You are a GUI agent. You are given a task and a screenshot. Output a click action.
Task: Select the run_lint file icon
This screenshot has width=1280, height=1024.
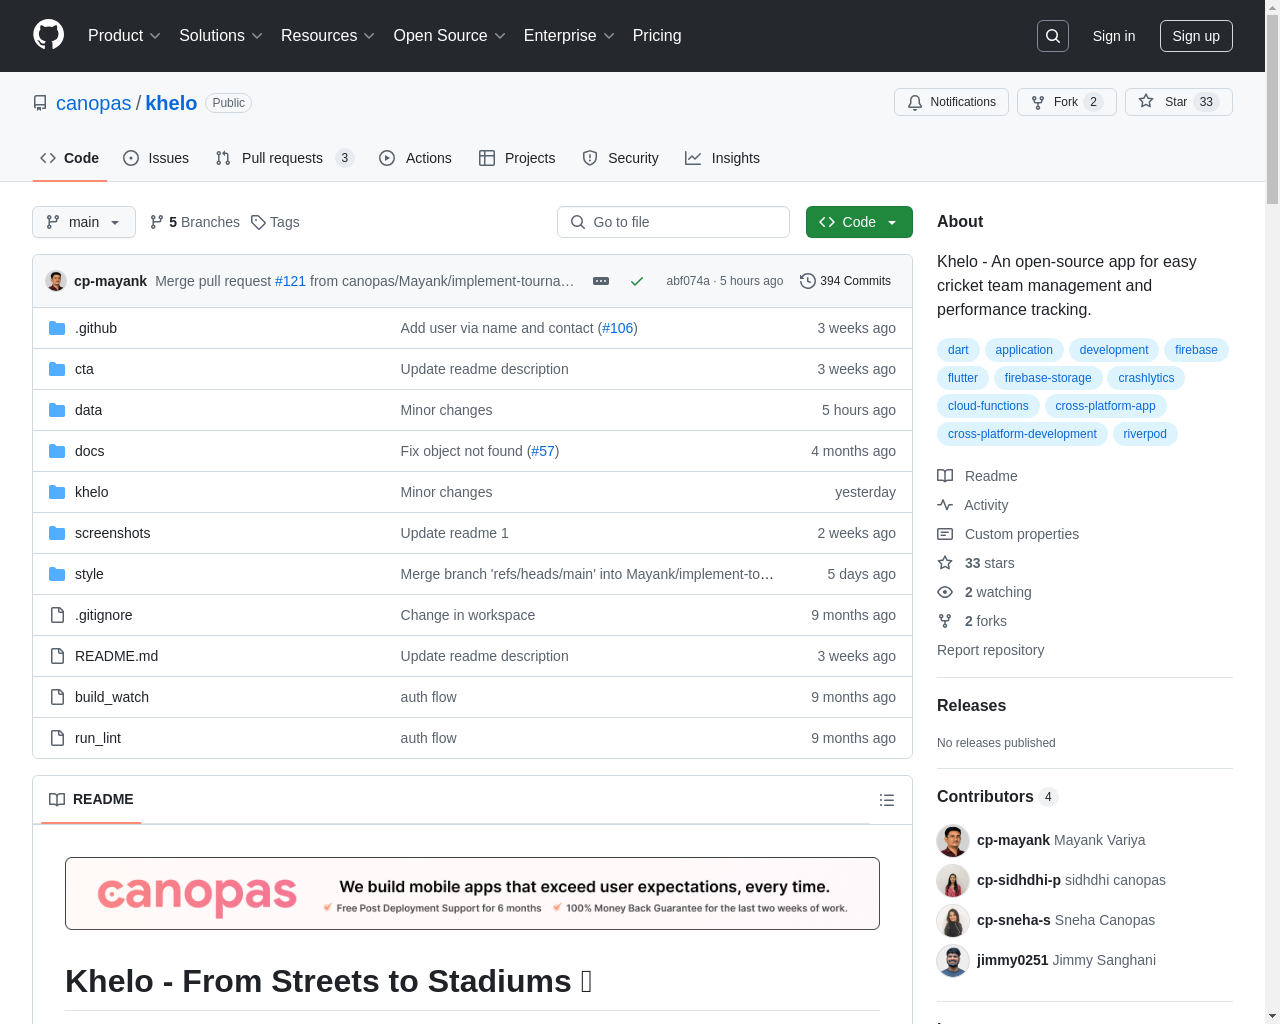coord(57,738)
